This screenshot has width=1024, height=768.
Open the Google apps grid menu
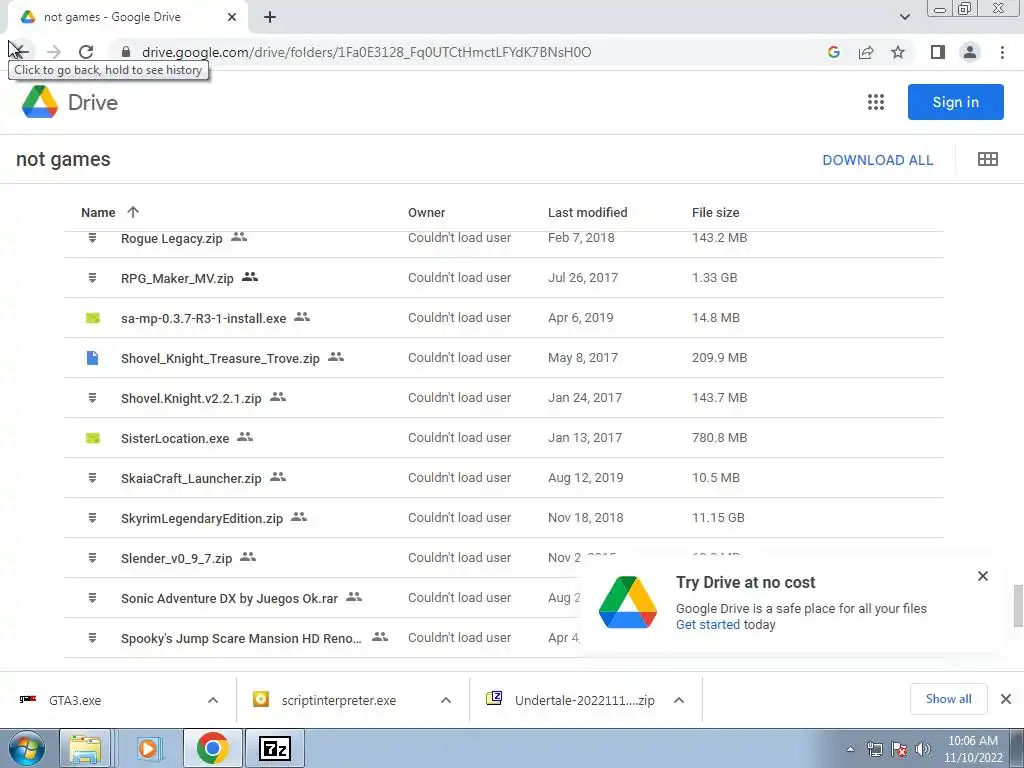pos(876,102)
